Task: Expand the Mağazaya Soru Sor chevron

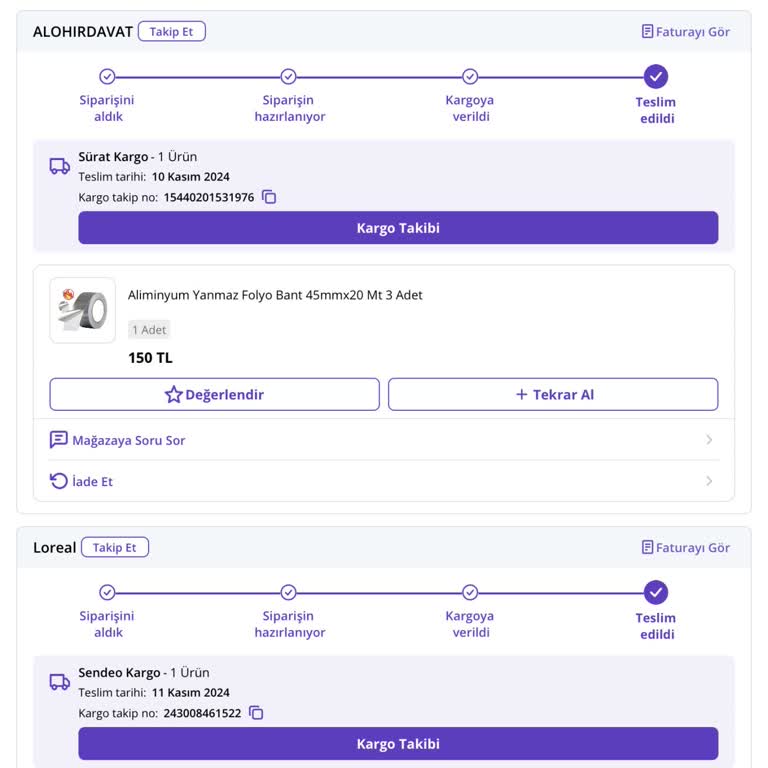Action: [709, 439]
